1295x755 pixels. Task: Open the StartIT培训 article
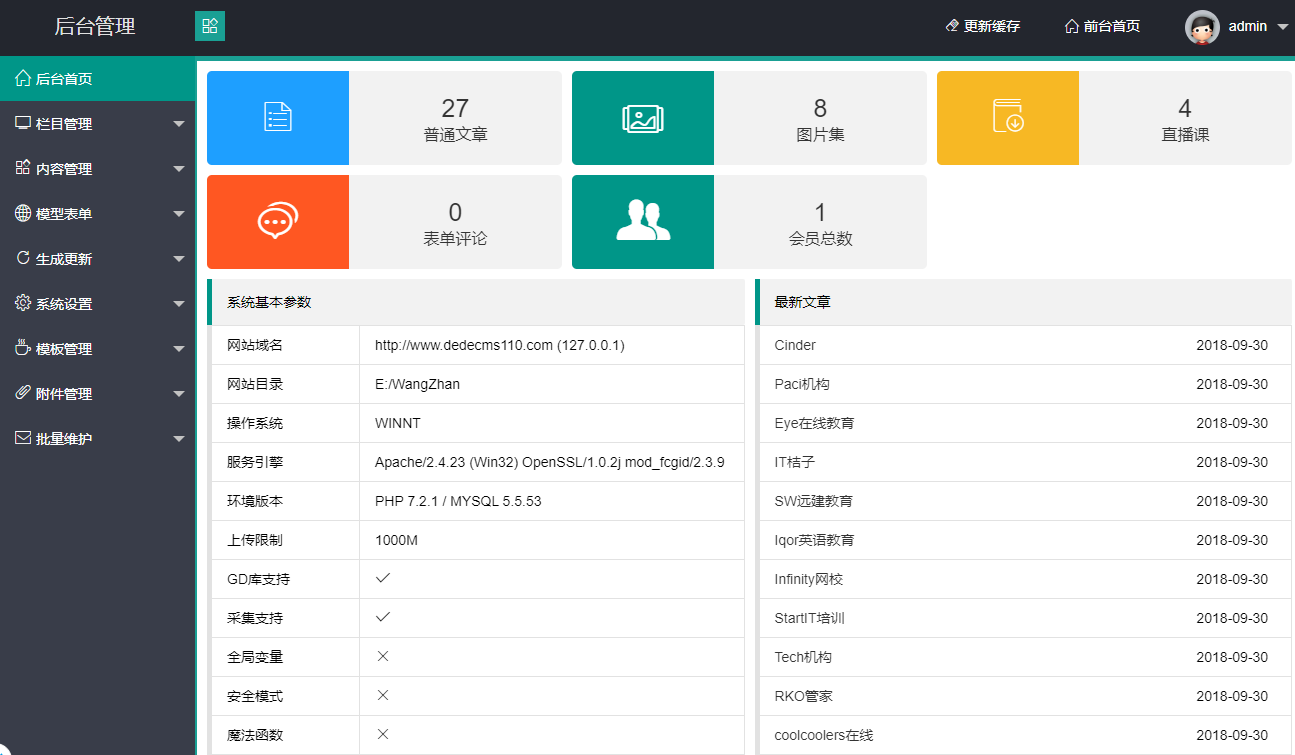tap(809, 618)
